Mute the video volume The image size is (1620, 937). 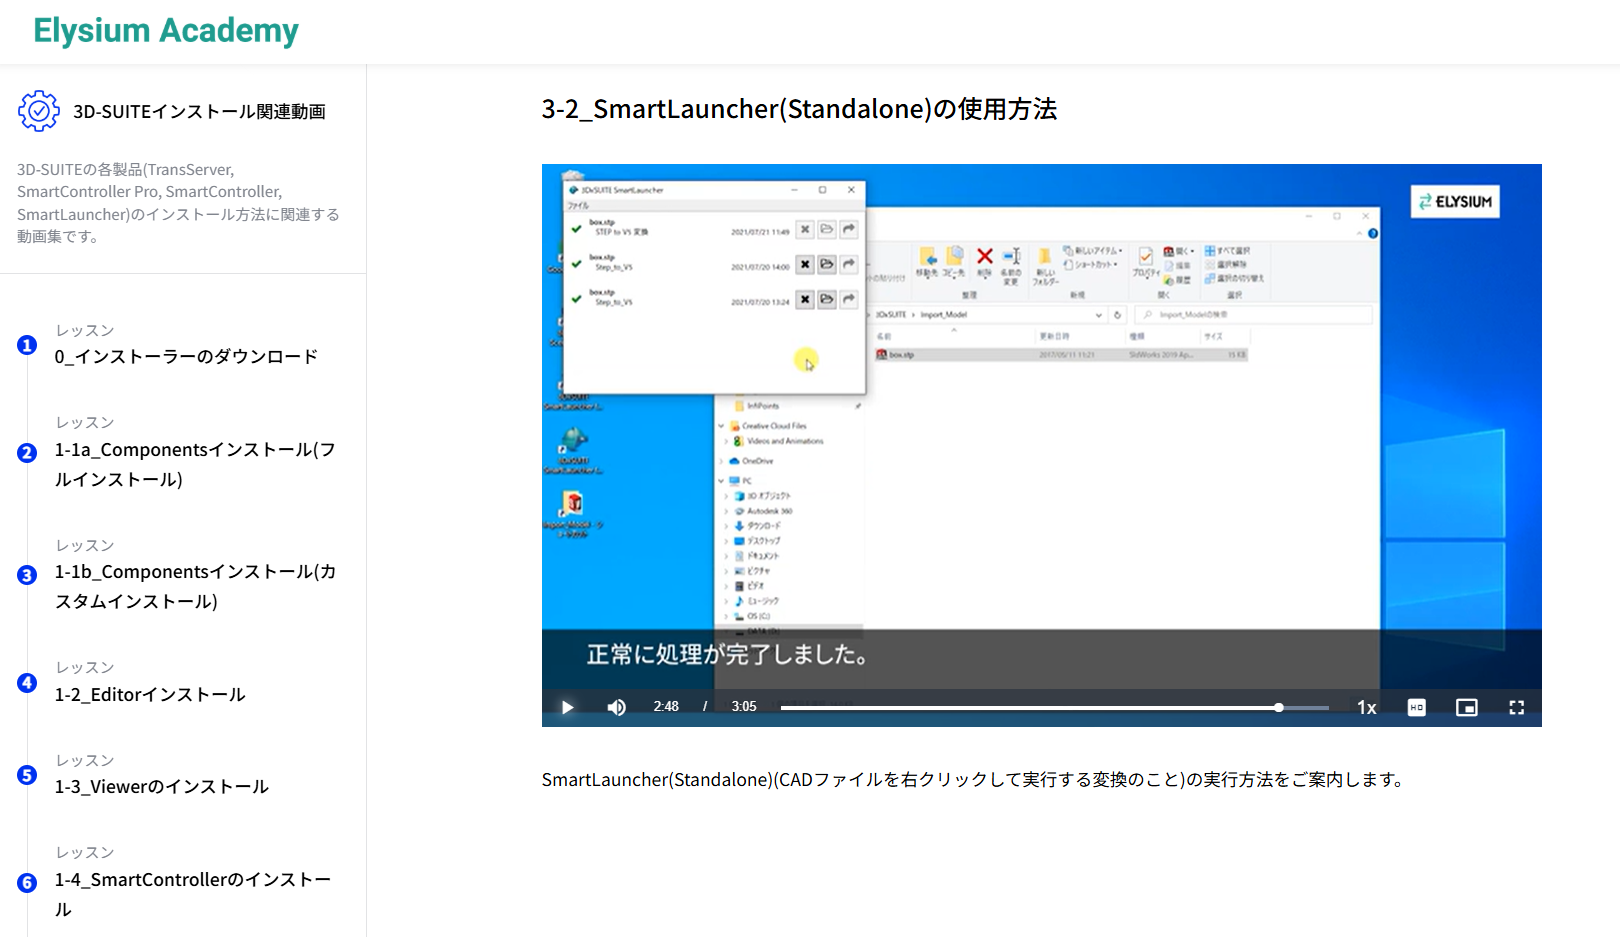tap(616, 707)
